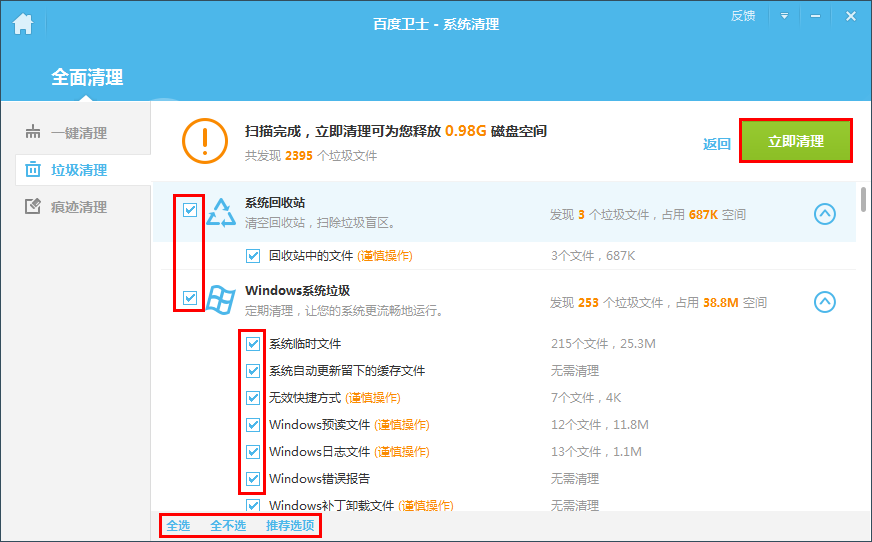Collapse the Windows系统垃圾 section

825,302
